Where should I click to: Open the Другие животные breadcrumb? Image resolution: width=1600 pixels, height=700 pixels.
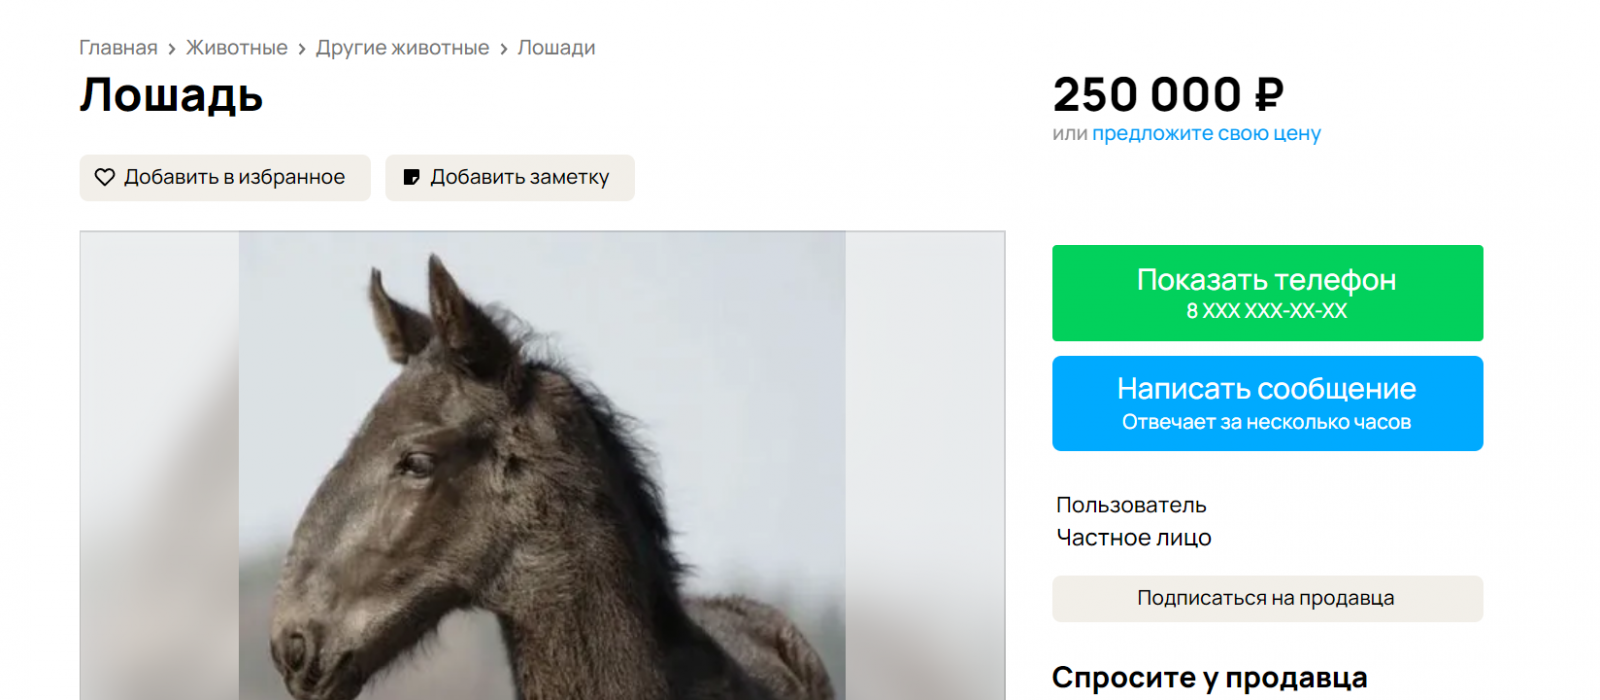pyautogui.click(x=402, y=48)
